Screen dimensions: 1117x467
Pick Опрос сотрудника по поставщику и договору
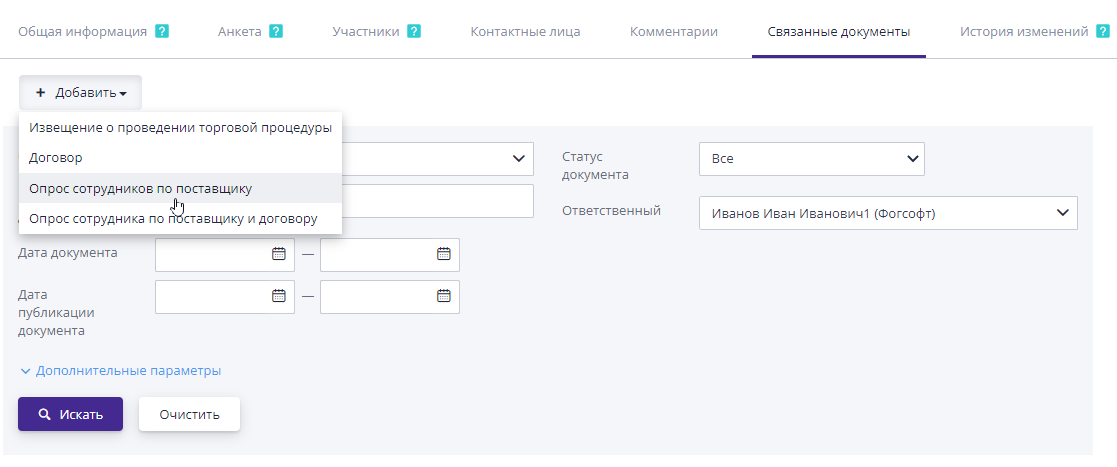[x=173, y=218]
